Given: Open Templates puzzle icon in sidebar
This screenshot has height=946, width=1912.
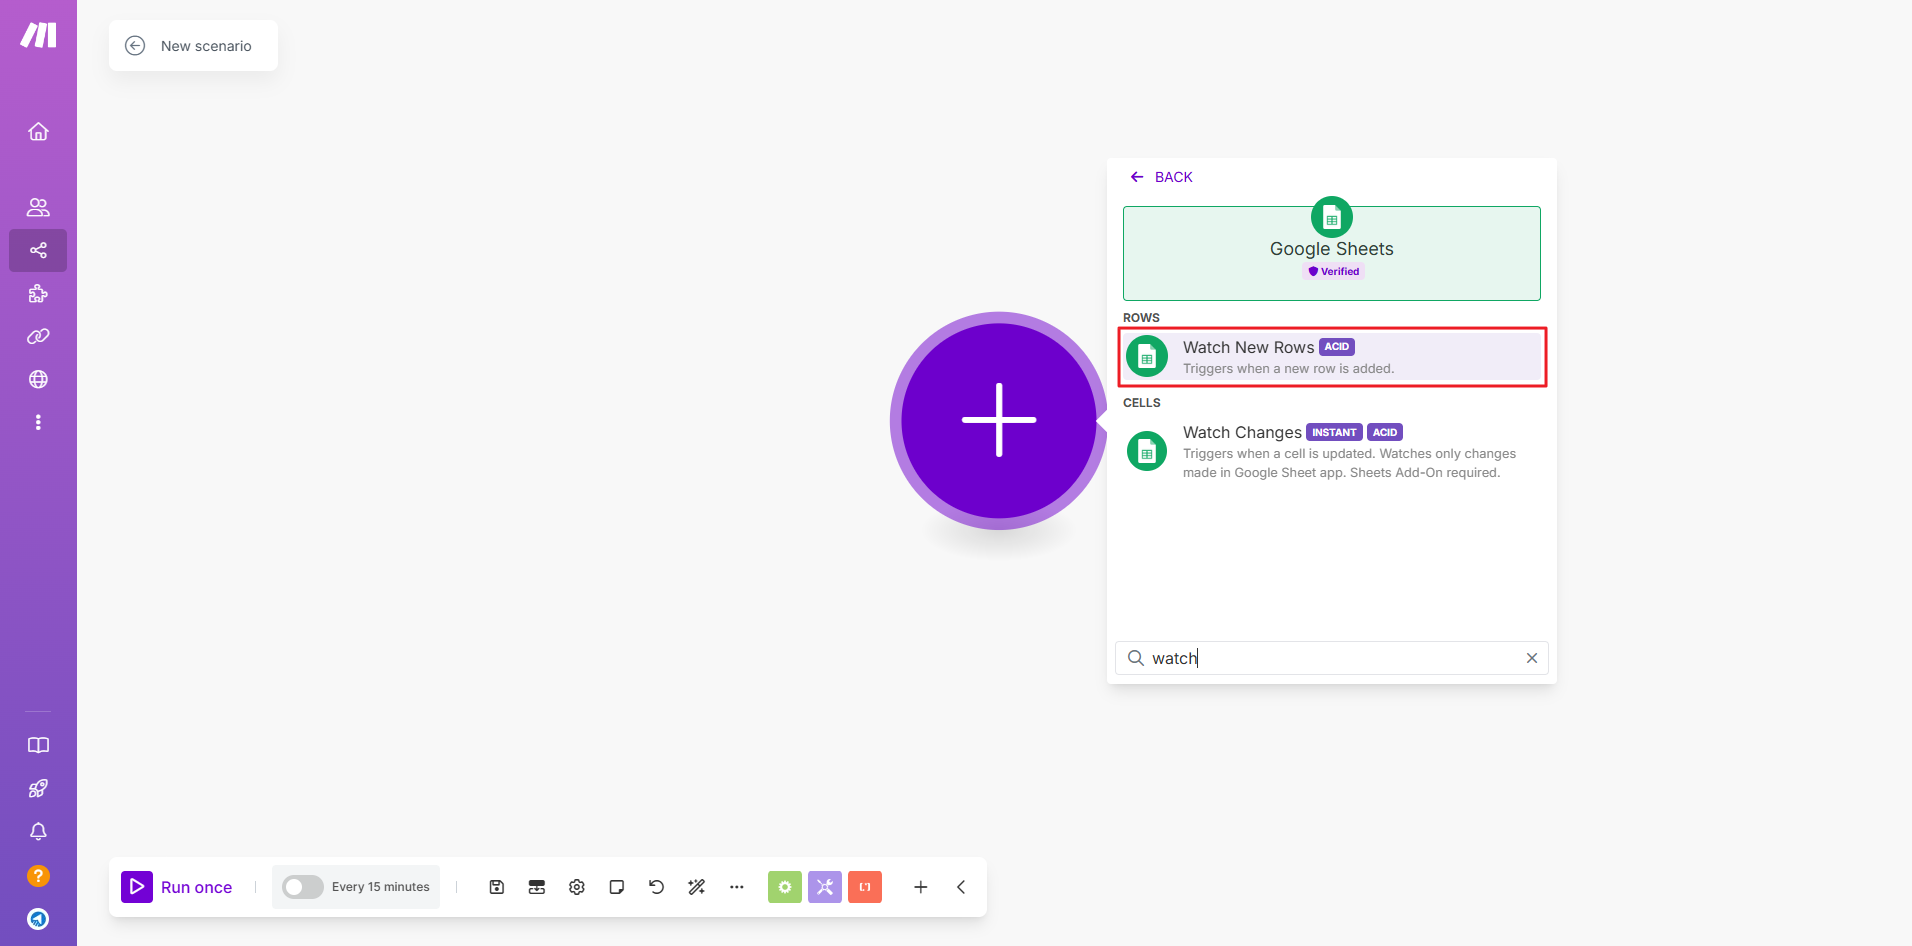Looking at the screenshot, I should 38,294.
